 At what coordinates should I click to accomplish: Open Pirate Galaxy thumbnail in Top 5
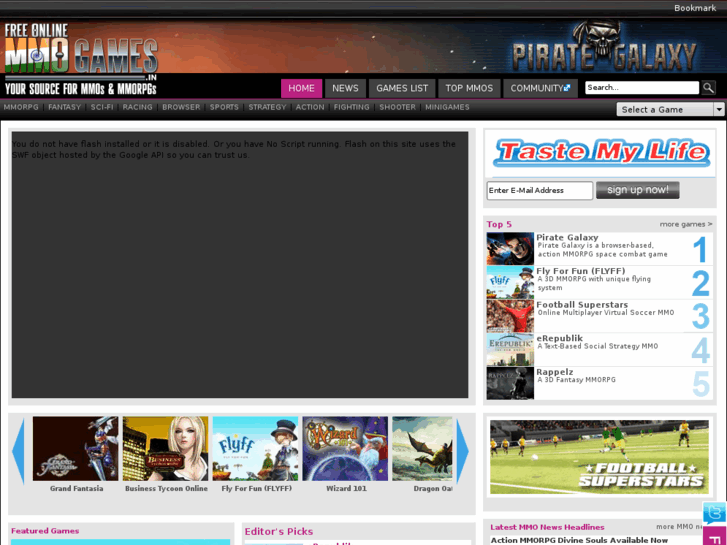coord(510,249)
